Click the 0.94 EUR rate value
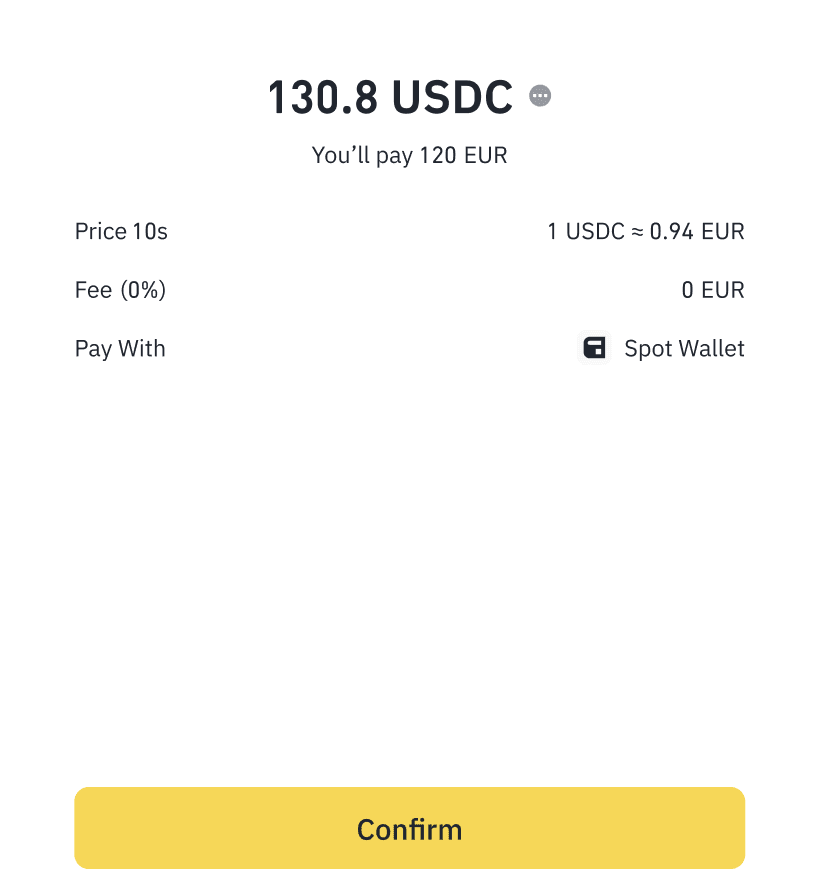 point(697,232)
